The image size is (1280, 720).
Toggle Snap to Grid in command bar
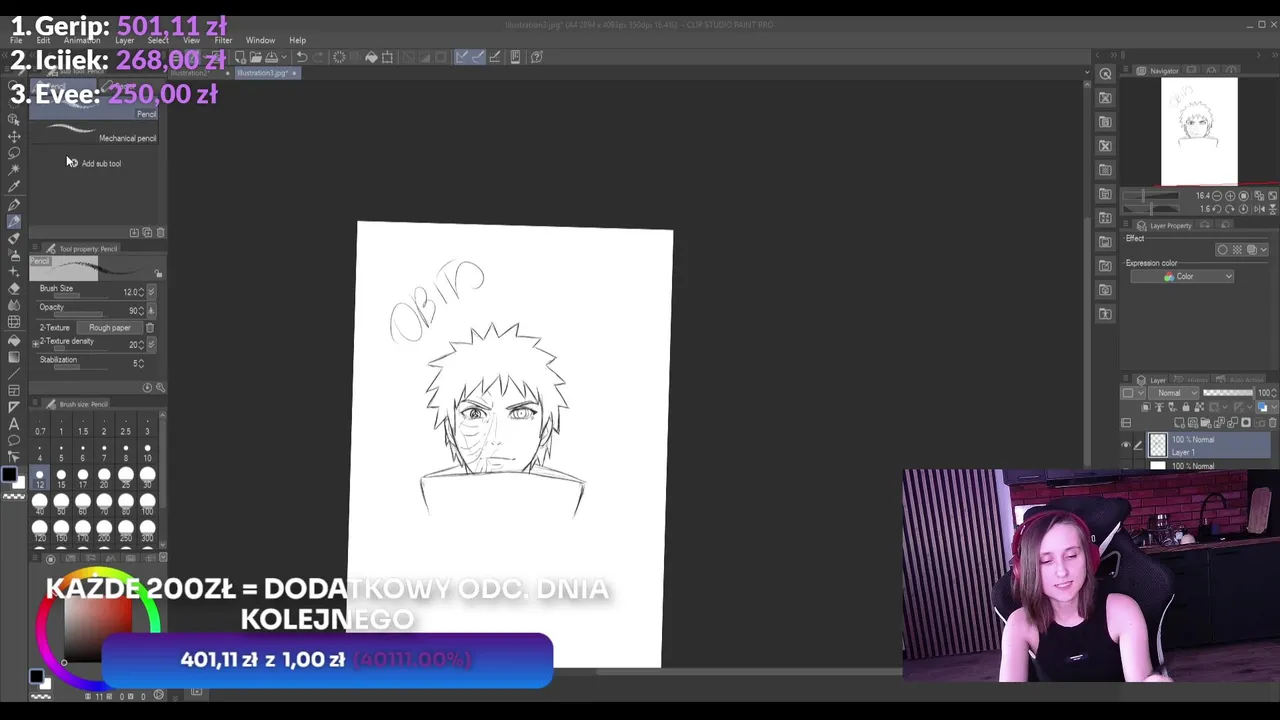[493, 57]
